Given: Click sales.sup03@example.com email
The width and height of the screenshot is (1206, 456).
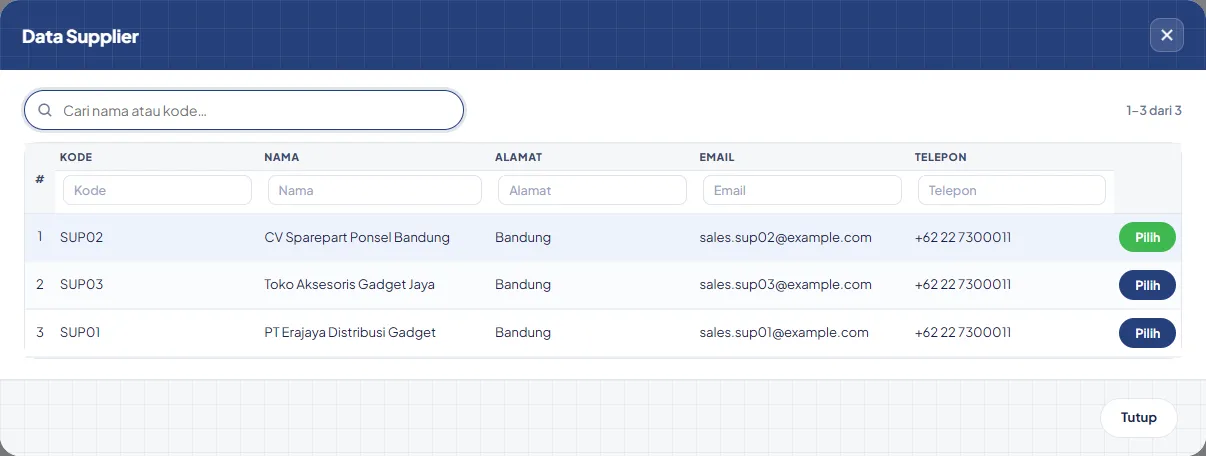Looking at the screenshot, I should (x=786, y=285).
